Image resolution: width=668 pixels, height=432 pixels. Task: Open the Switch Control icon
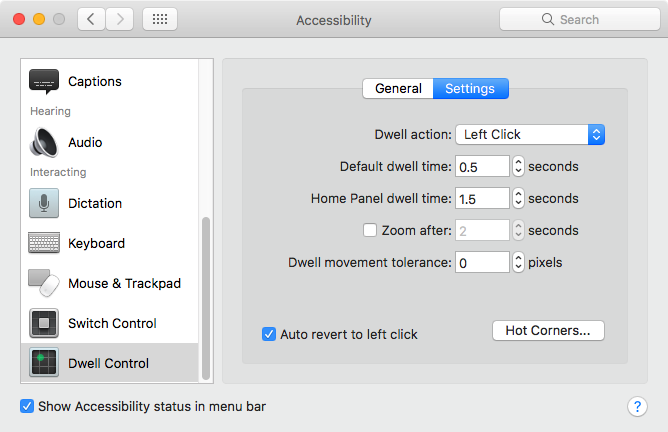tap(44, 323)
